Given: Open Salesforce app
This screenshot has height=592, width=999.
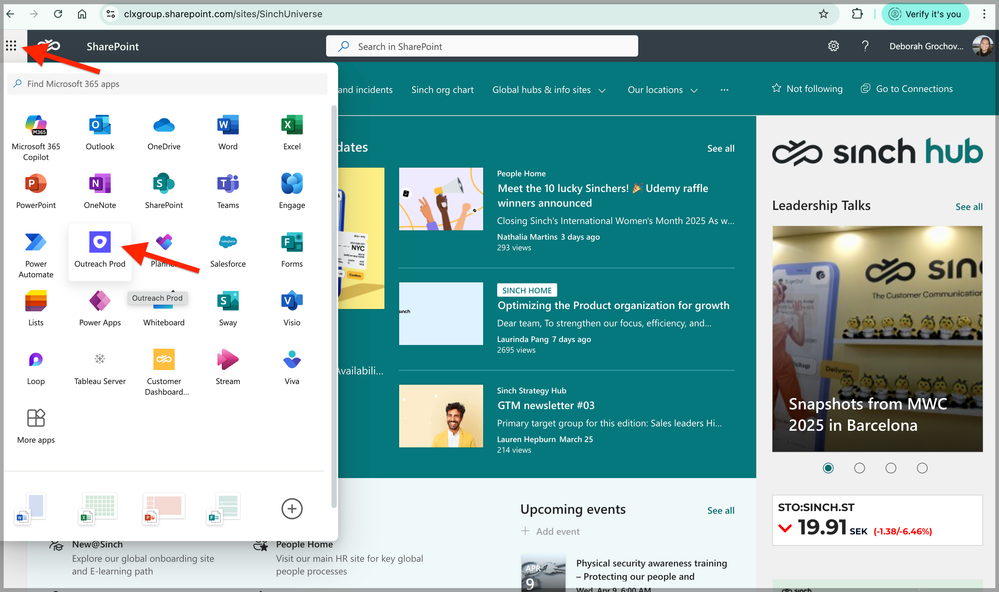Looking at the screenshot, I should pyautogui.click(x=227, y=250).
